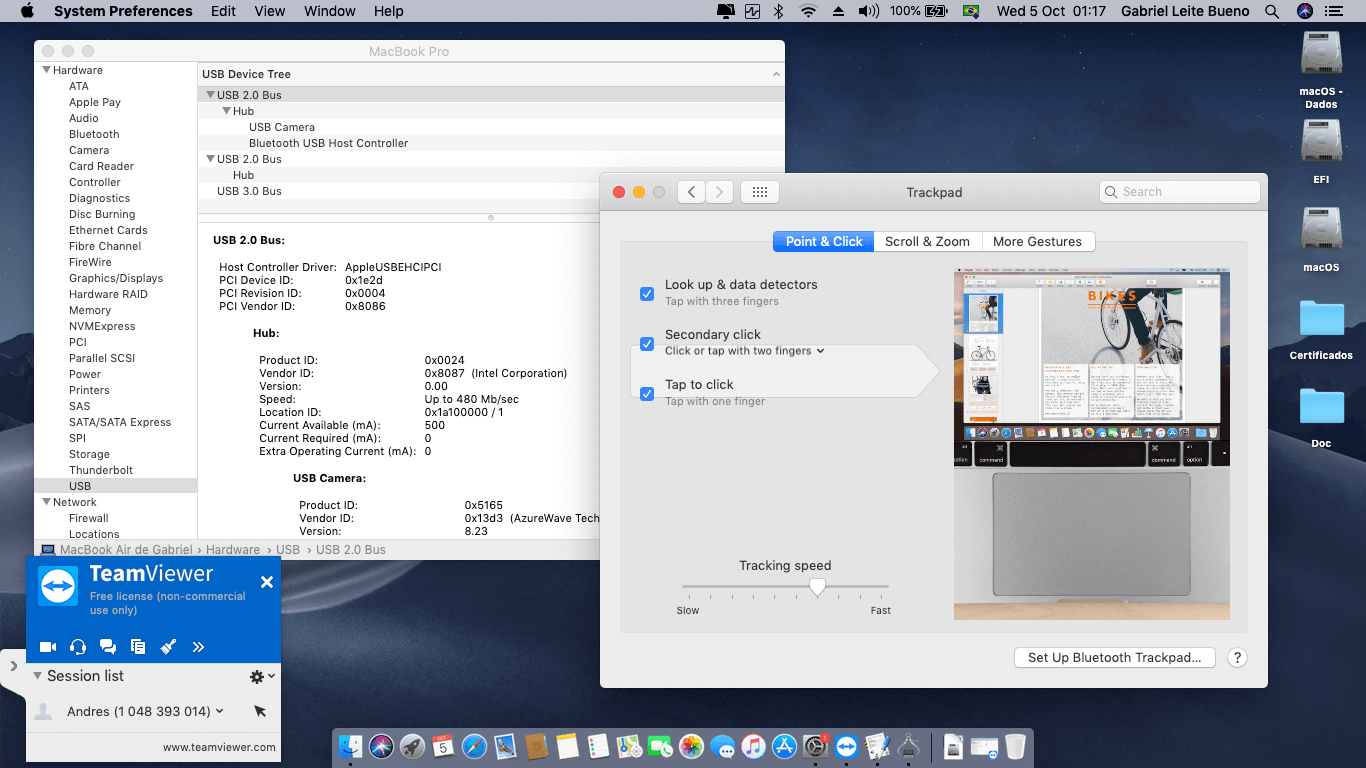Open Photos app in Dock
Viewport: 1366px width, 768px height.
pos(691,746)
